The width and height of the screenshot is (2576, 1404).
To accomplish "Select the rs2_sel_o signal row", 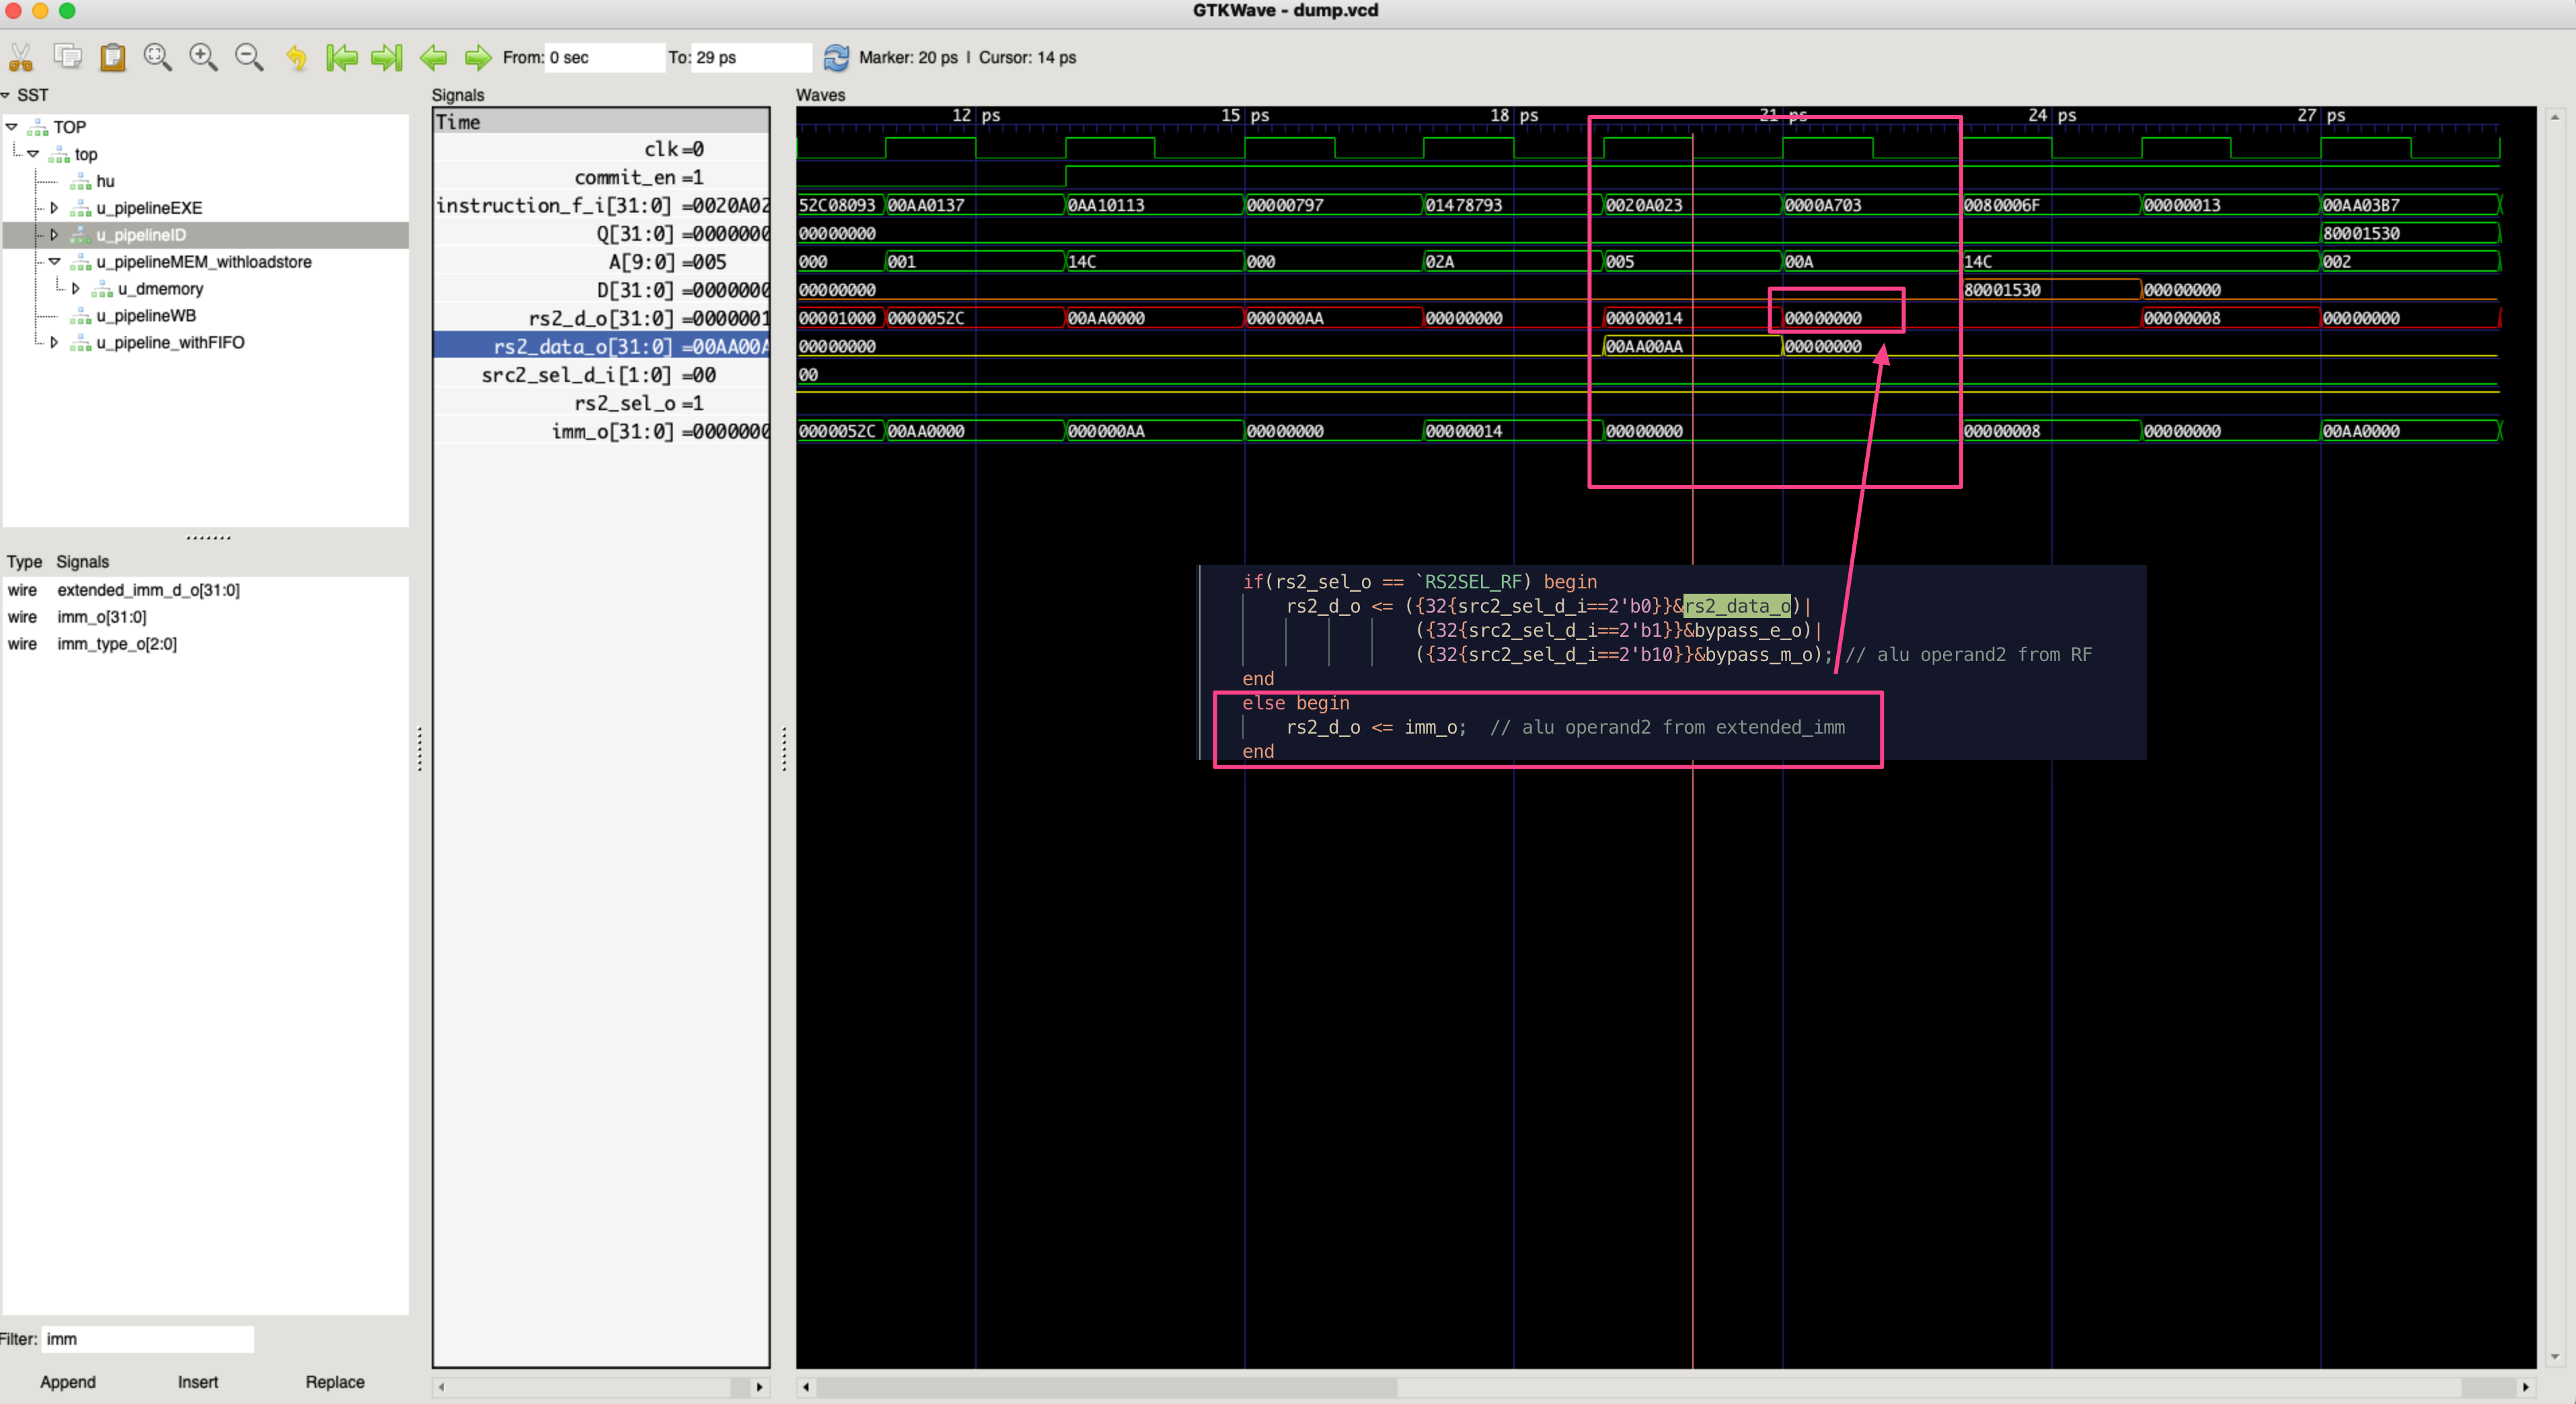I will click(x=602, y=403).
